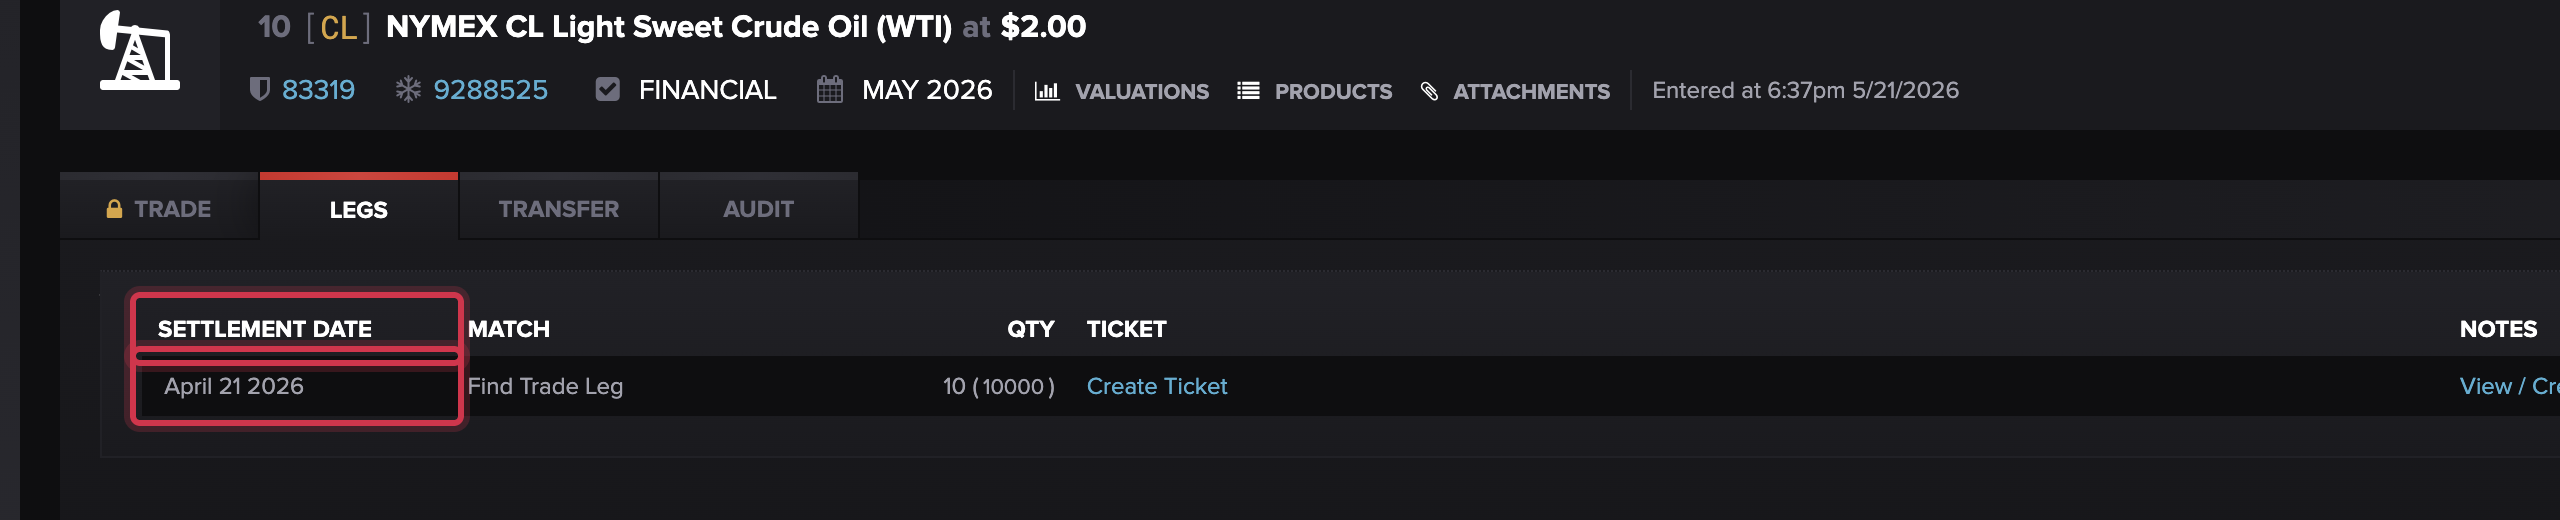
Task: Open the AUDIT tab
Action: [x=759, y=209]
